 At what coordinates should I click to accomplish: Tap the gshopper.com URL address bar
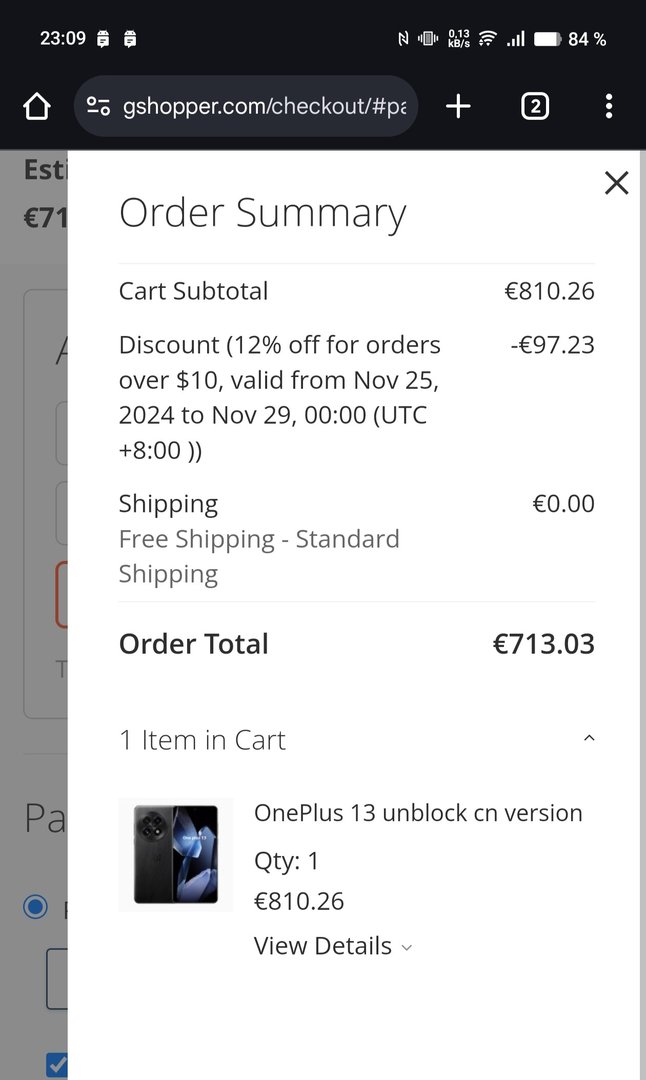(x=264, y=106)
